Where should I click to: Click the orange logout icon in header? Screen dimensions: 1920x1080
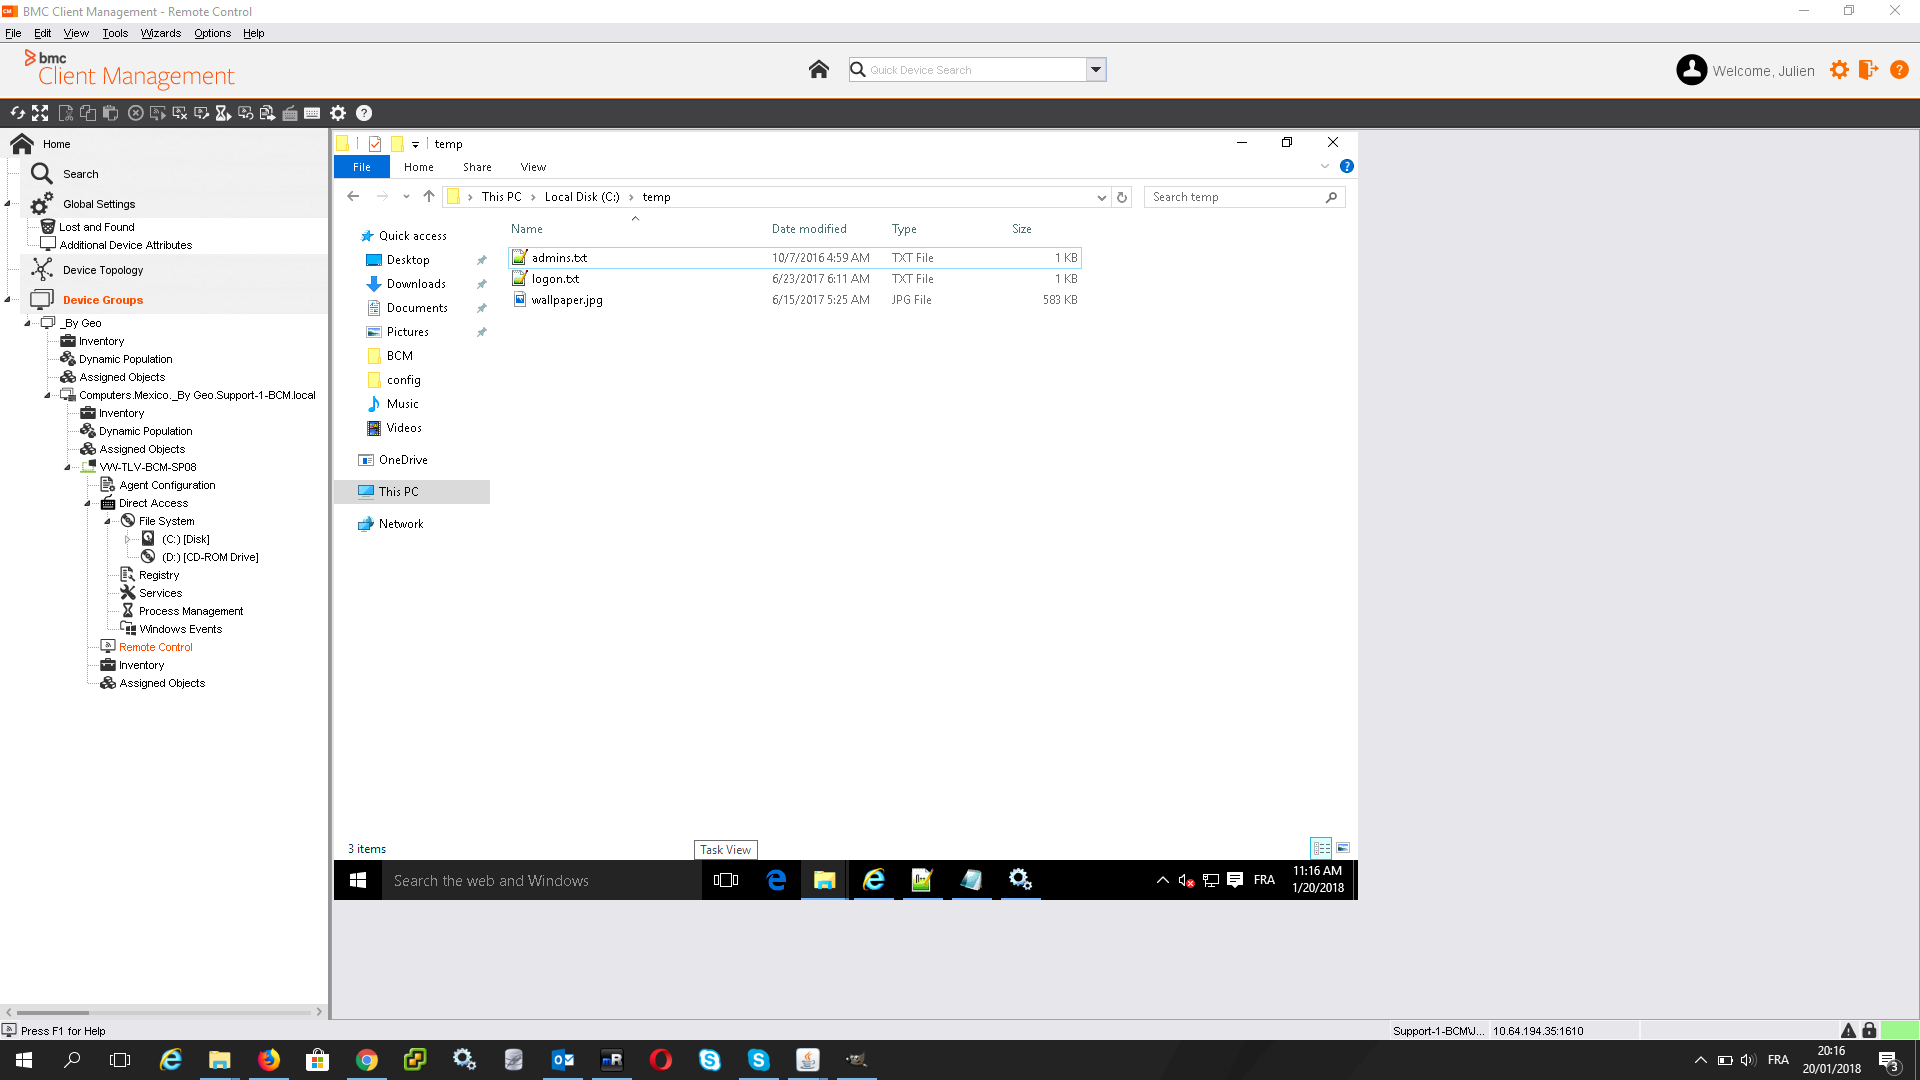click(1868, 70)
